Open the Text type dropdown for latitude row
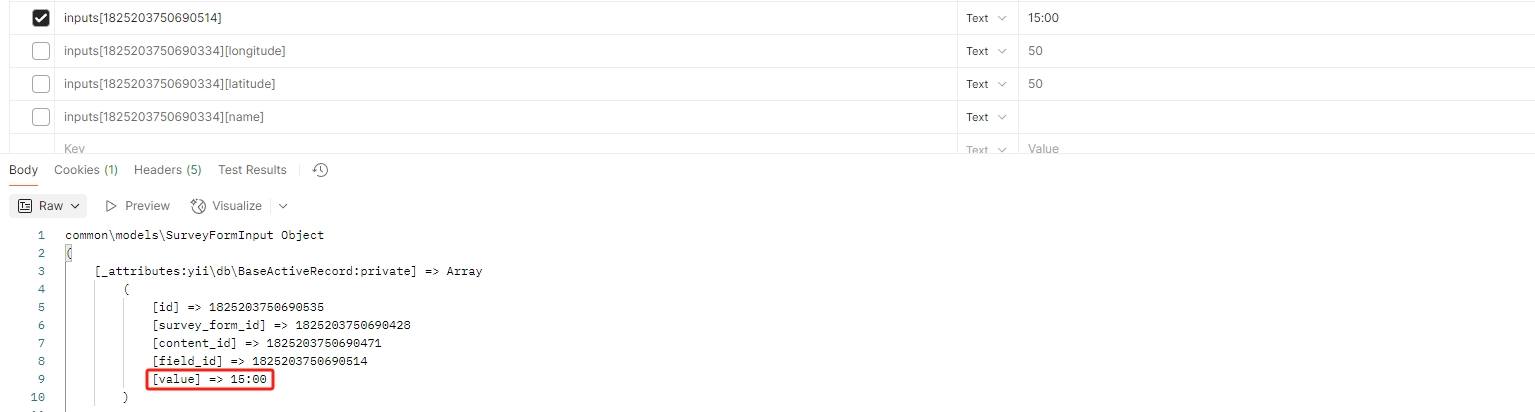Screen dimensions: 1535x412 point(986,84)
